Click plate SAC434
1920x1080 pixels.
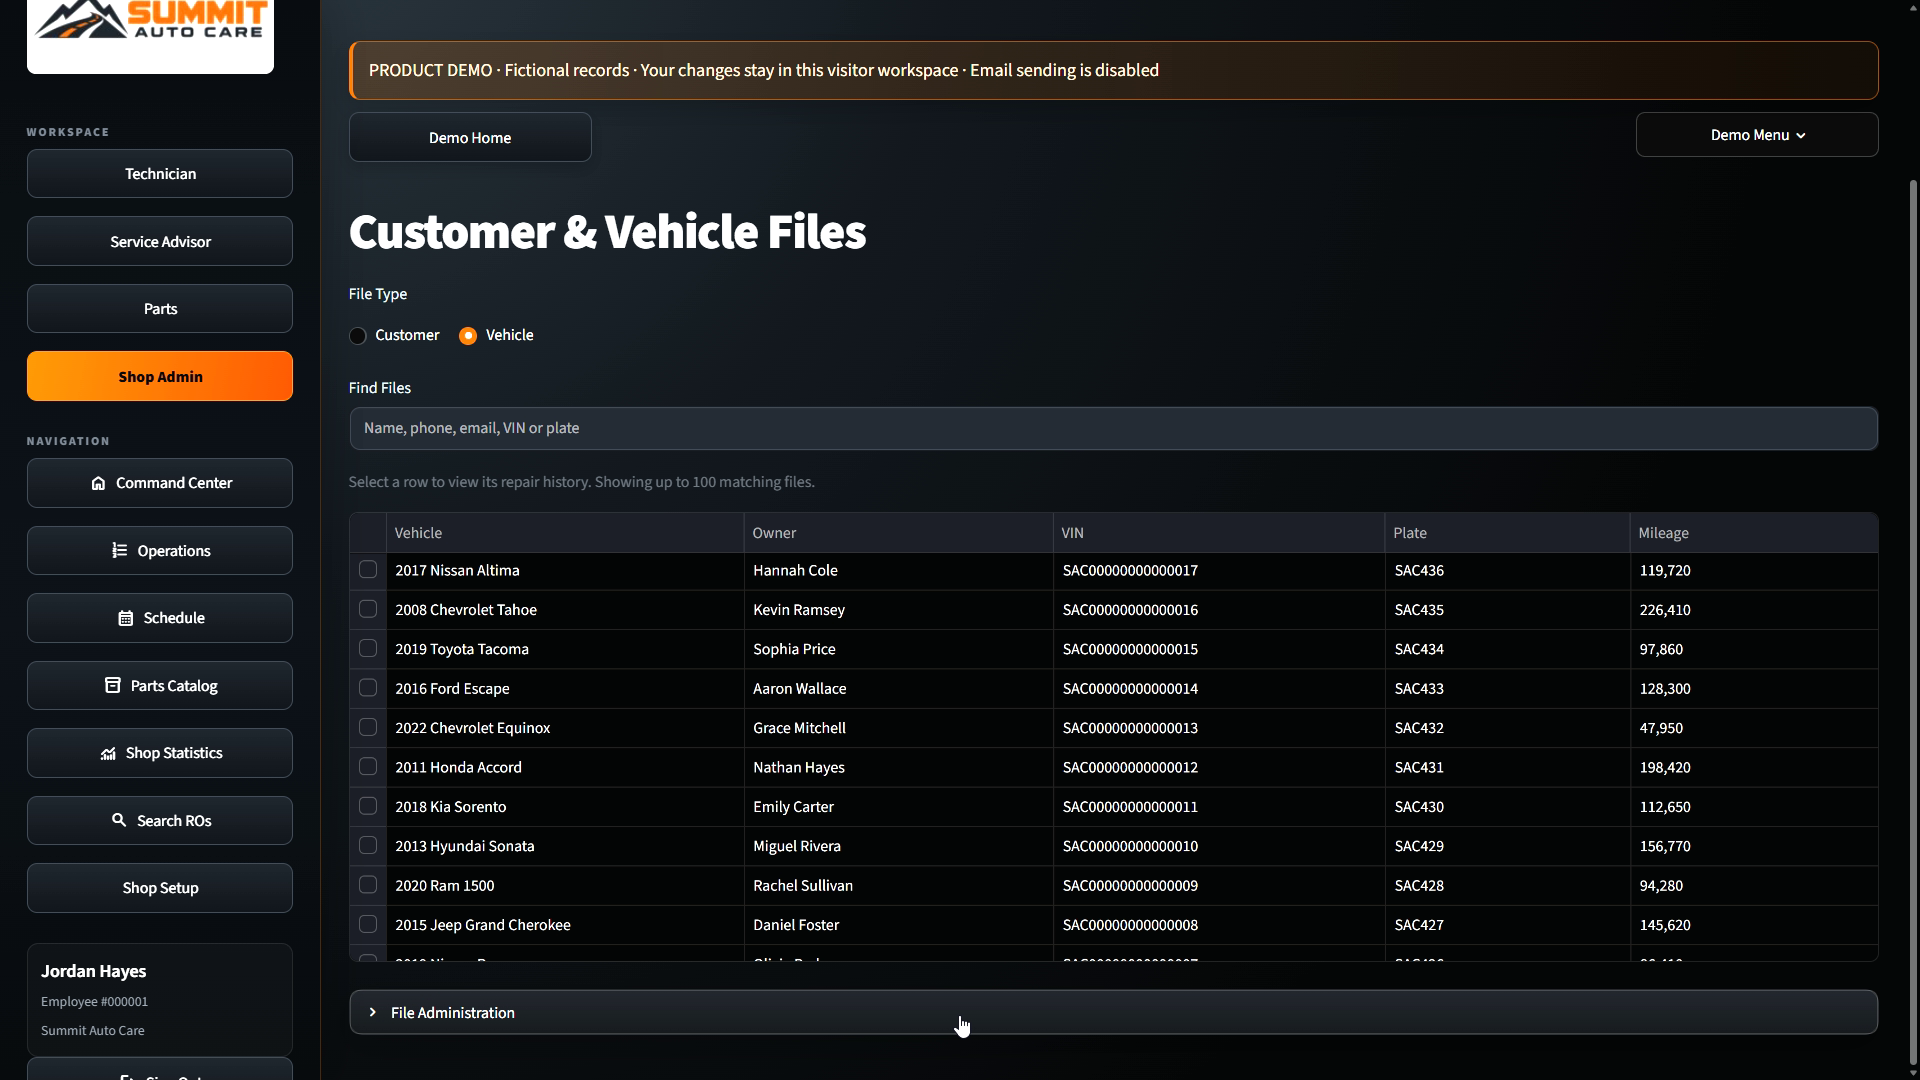click(1419, 649)
